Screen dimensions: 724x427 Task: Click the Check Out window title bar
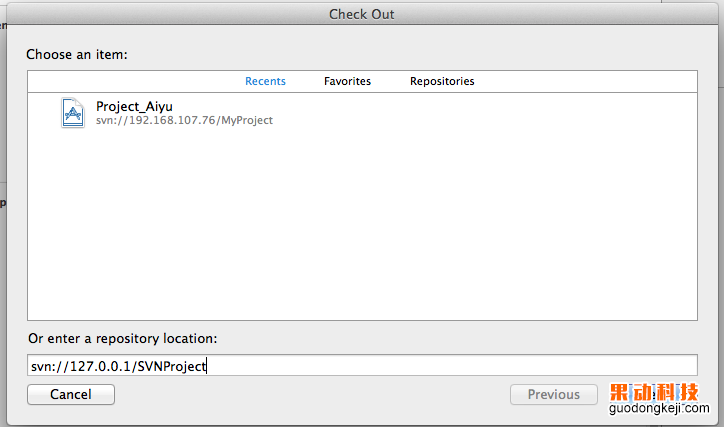[x=362, y=14]
